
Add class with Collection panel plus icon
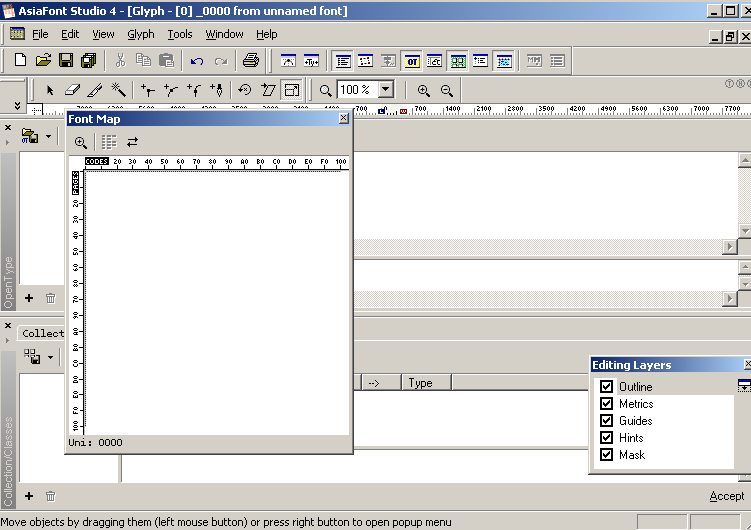click(29, 496)
